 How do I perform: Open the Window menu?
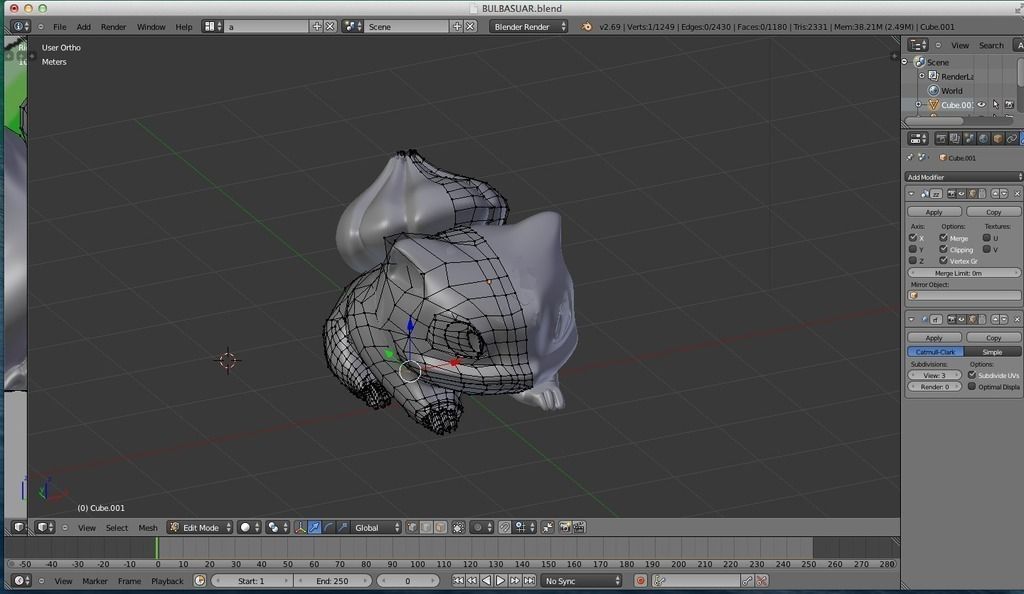(x=151, y=27)
